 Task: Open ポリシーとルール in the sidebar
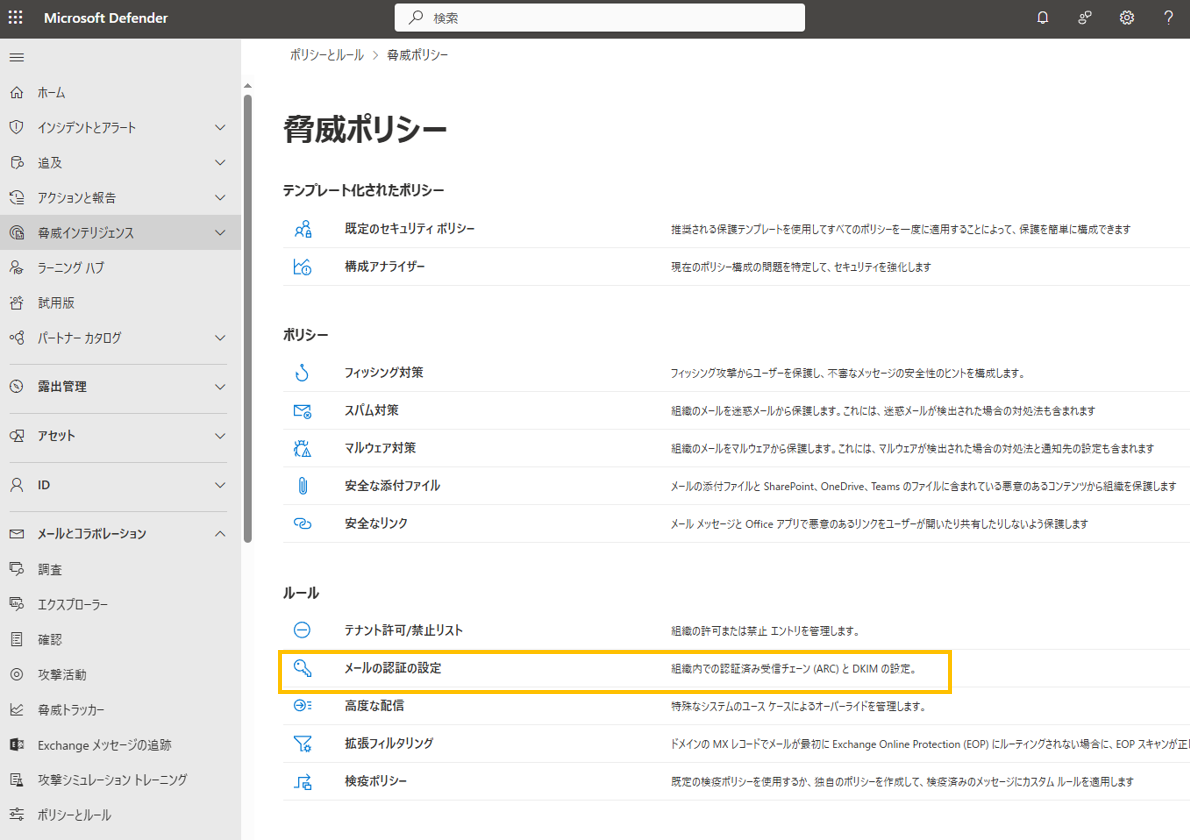tap(120, 815)
